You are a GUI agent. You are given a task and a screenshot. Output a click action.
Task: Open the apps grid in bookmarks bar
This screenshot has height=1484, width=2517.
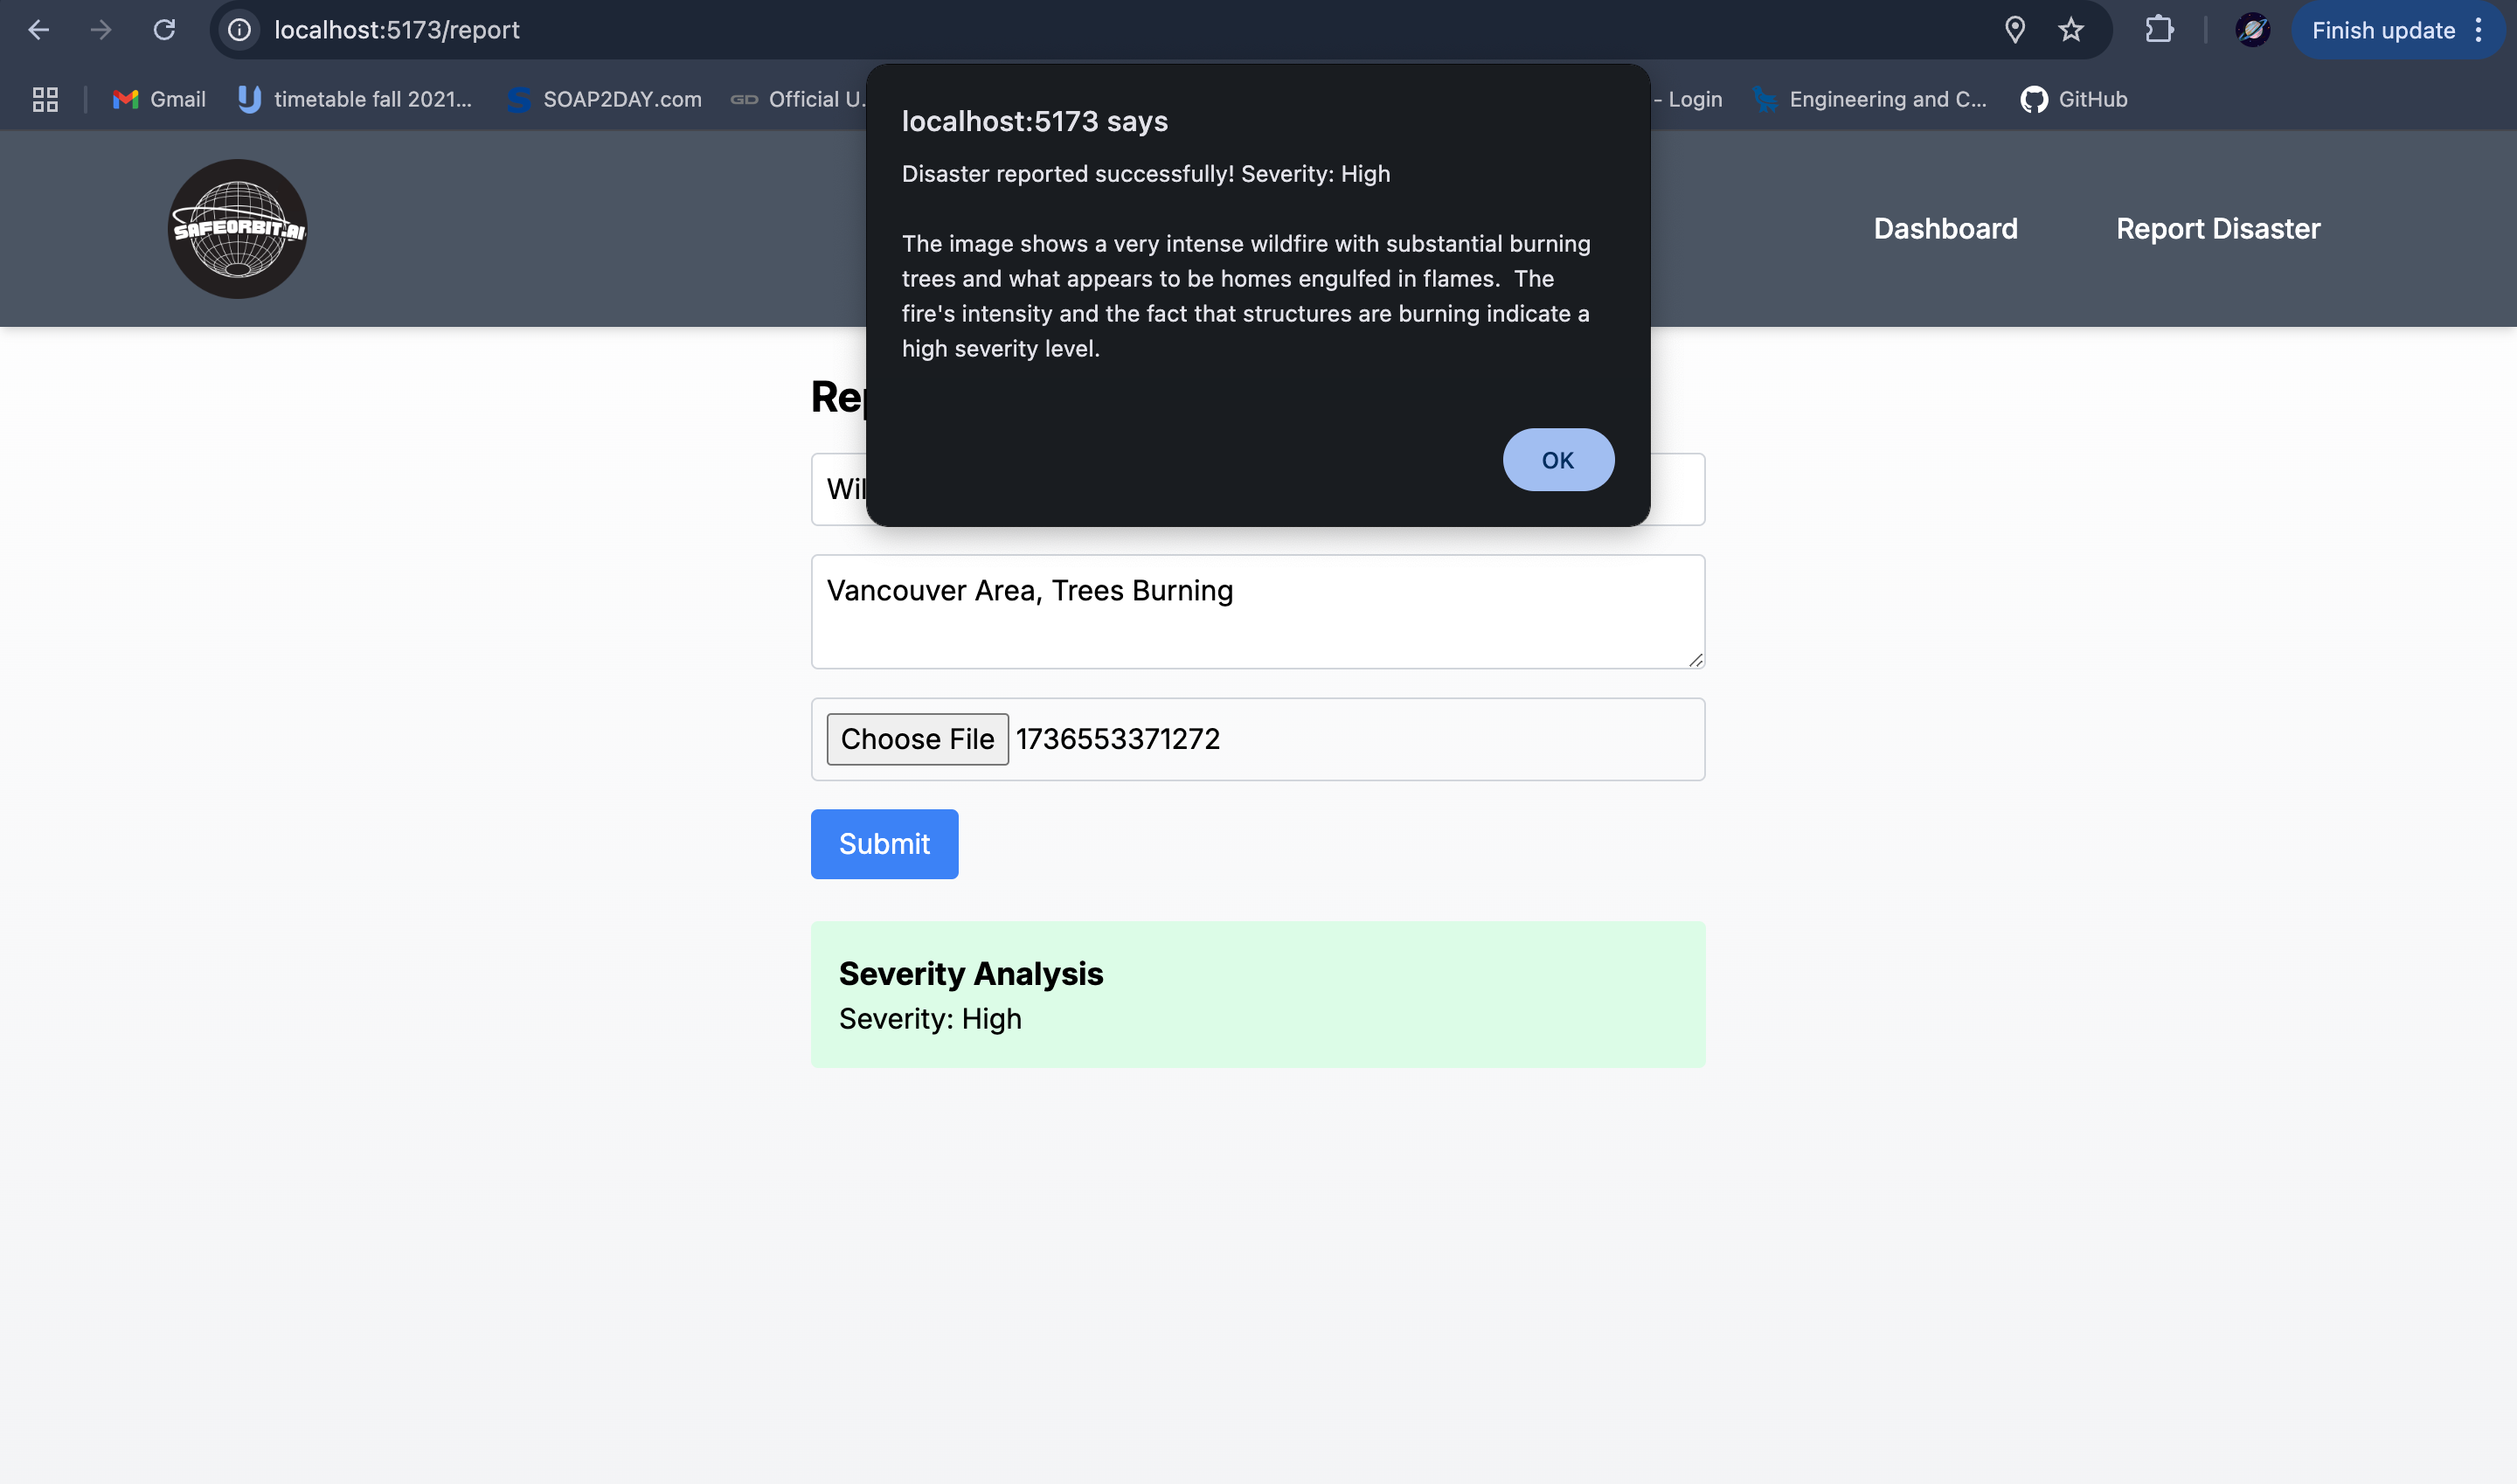(x=45, y=99)
